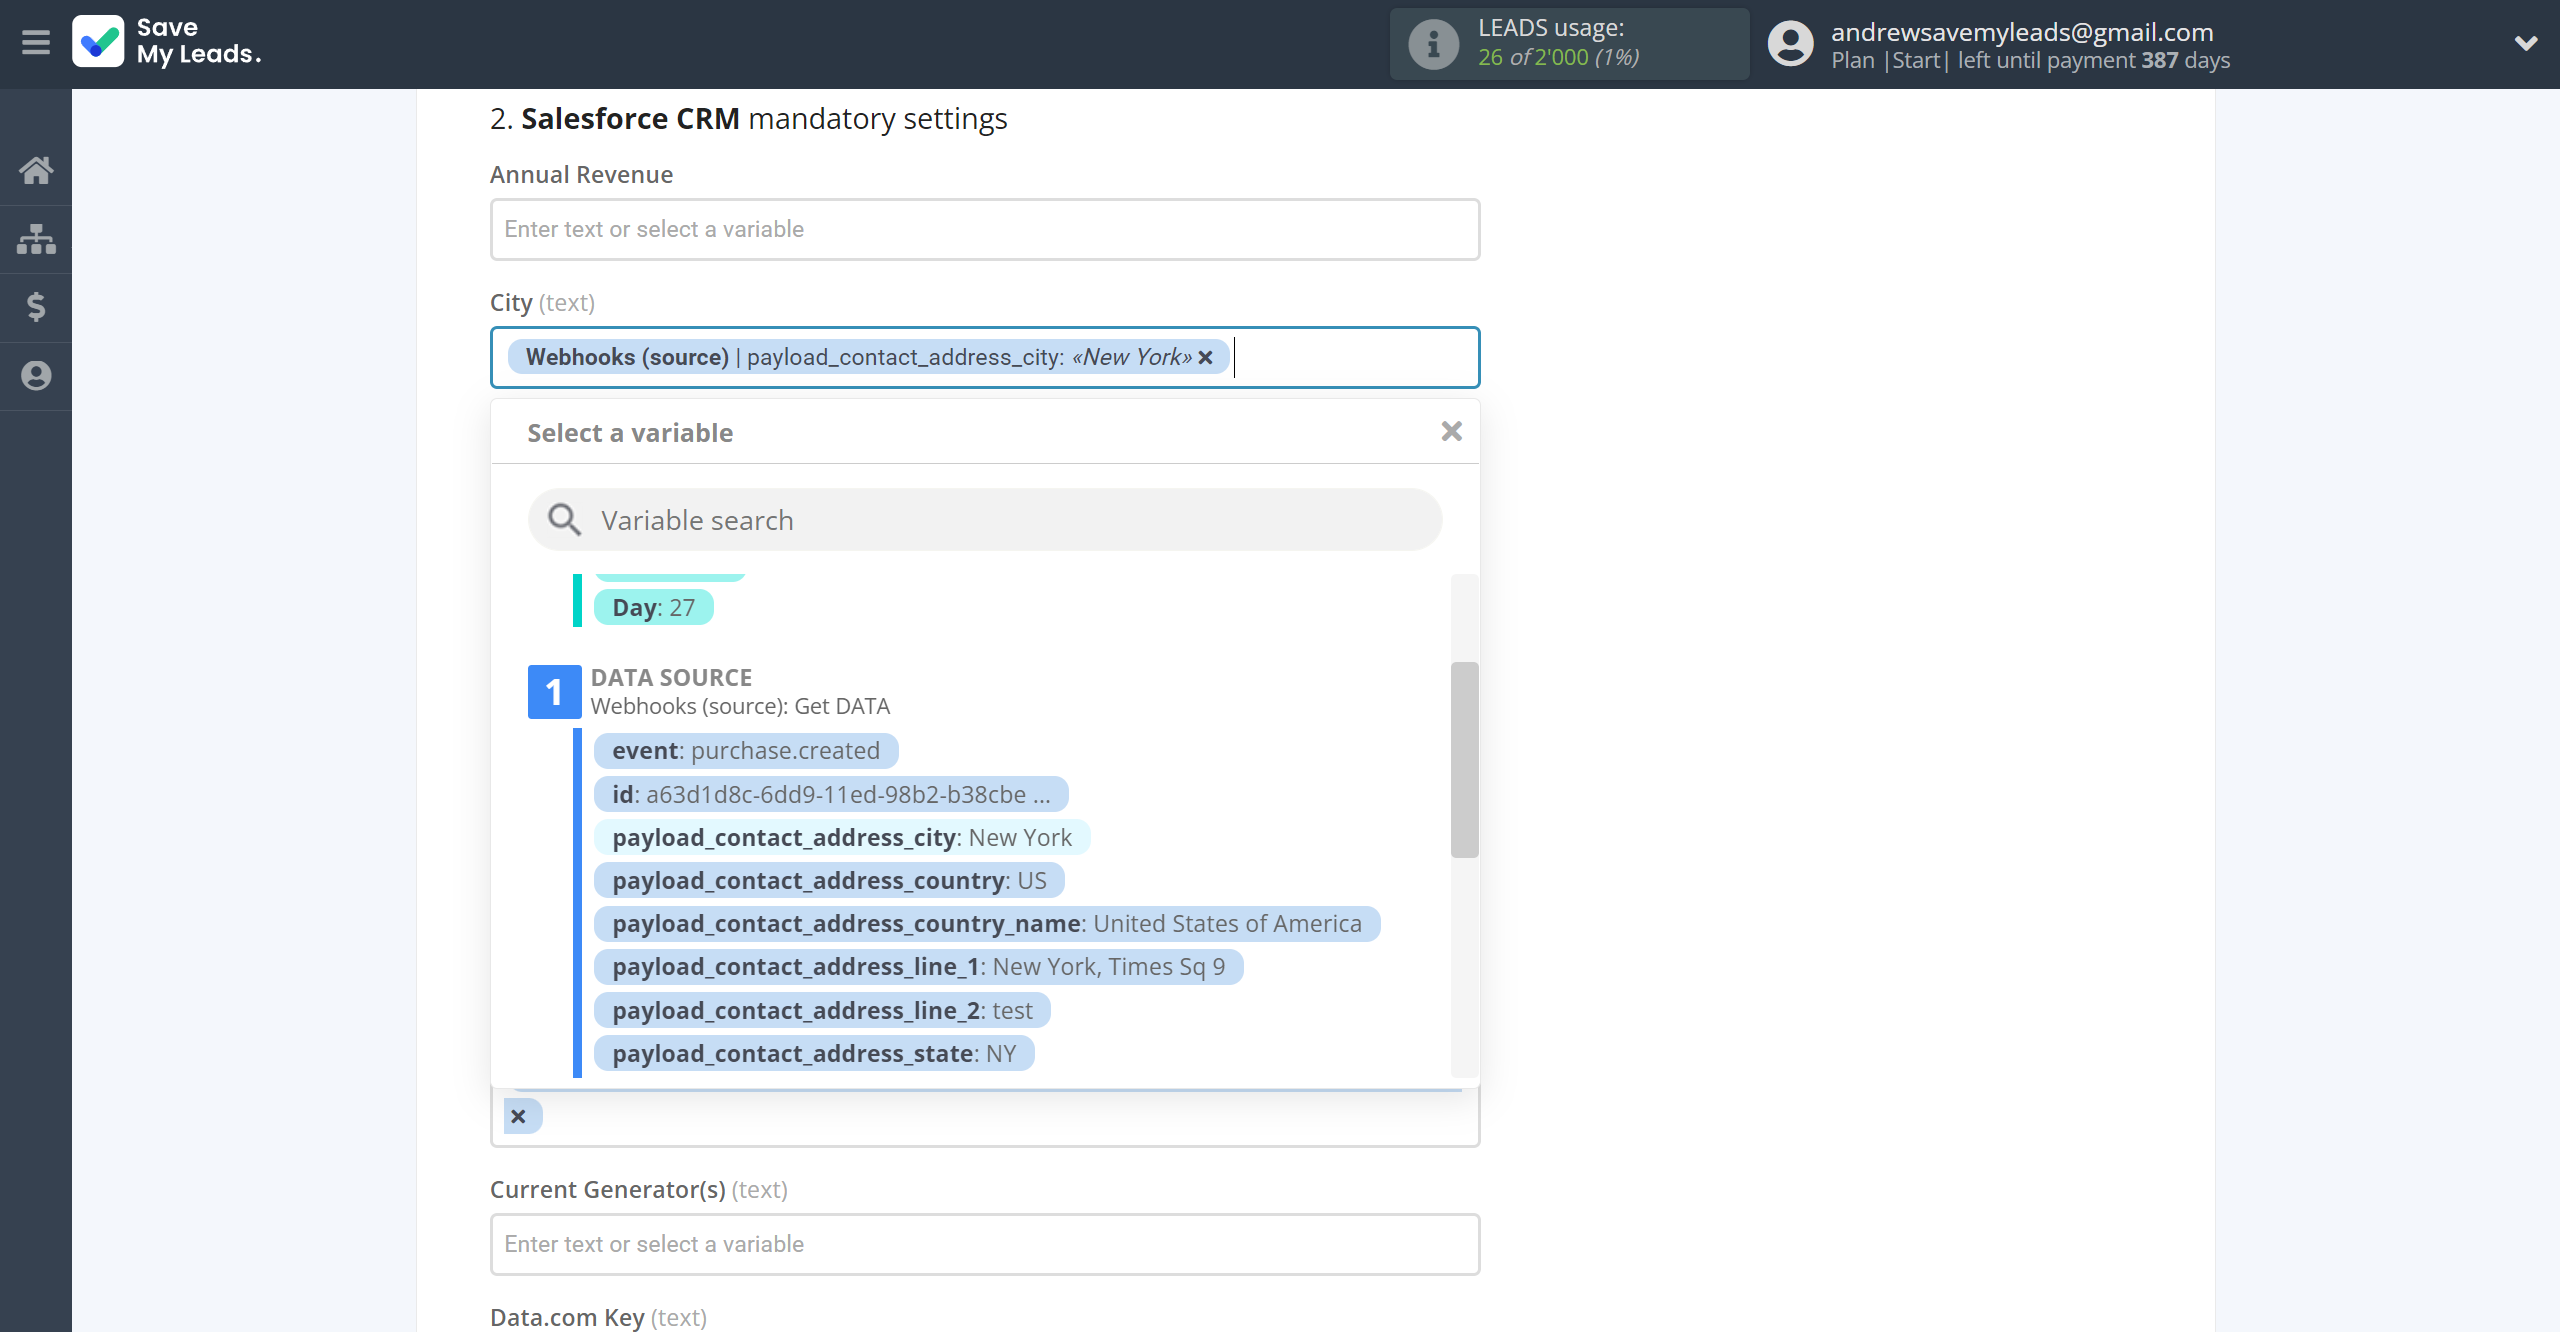Click the LEADS usage info icon
The height and width of the screenshot is (1332, 2560).
[x=1433, y=44]
